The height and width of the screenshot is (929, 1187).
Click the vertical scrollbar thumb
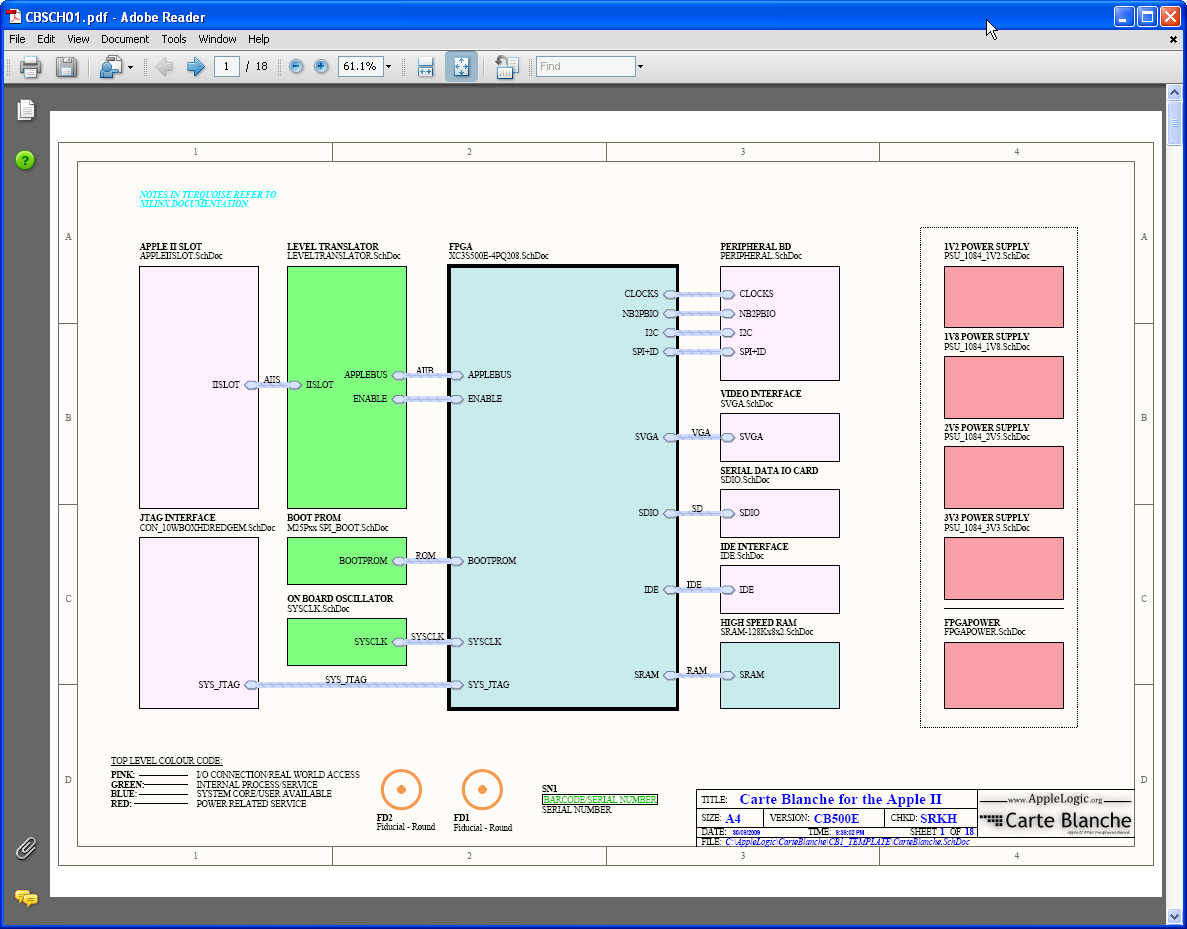pyautogui.click(x=1174, y=123)
